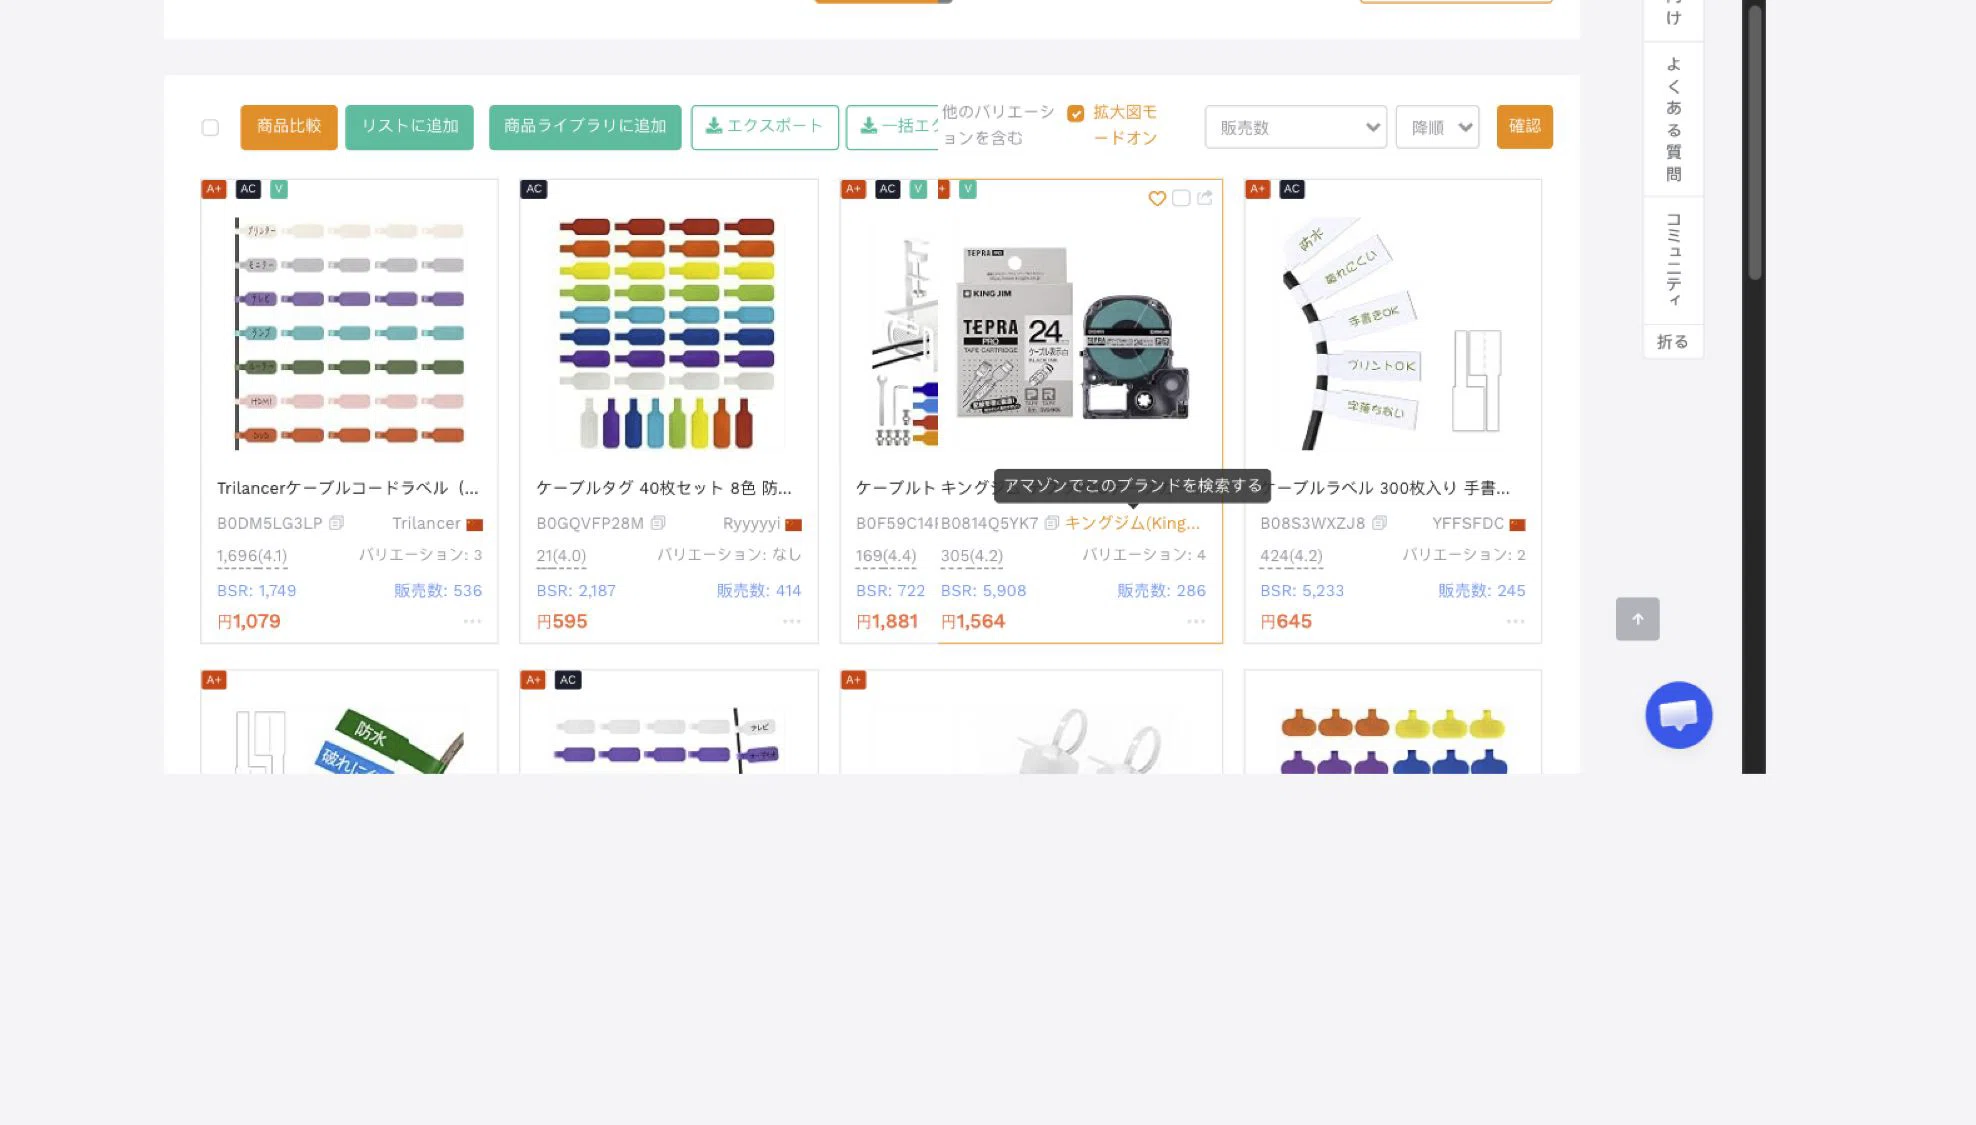The width and height of the screenshot is (1976, 1125).
Task: Open the 降順 order dropdown
Action: click(x=1438, y=127)
